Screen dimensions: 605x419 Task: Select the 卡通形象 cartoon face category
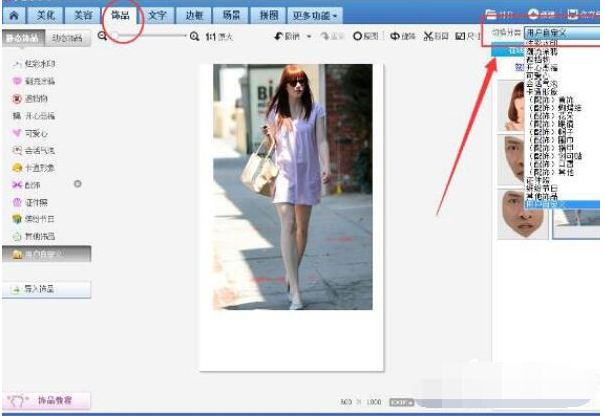40,167
